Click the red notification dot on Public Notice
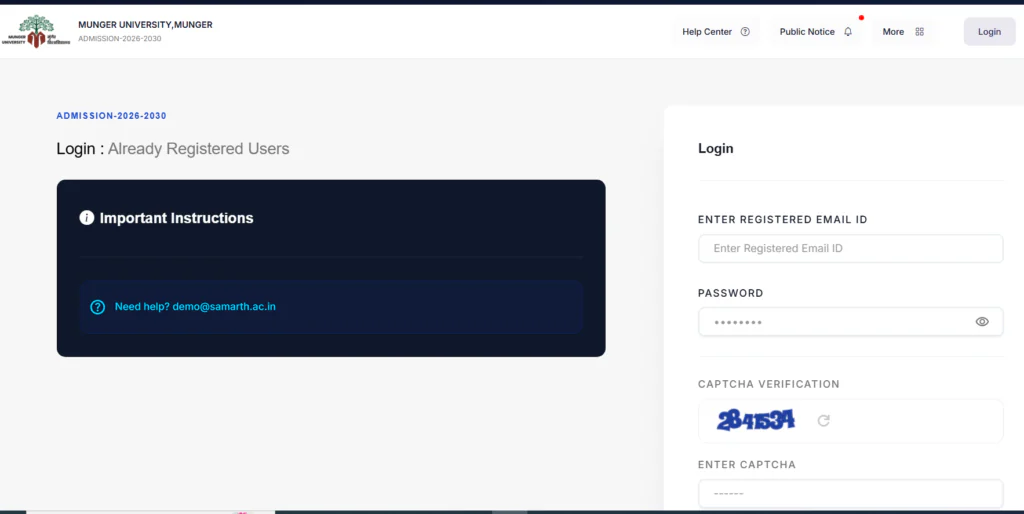This screenshot has width=1024, height=514. tap(861, 18)
